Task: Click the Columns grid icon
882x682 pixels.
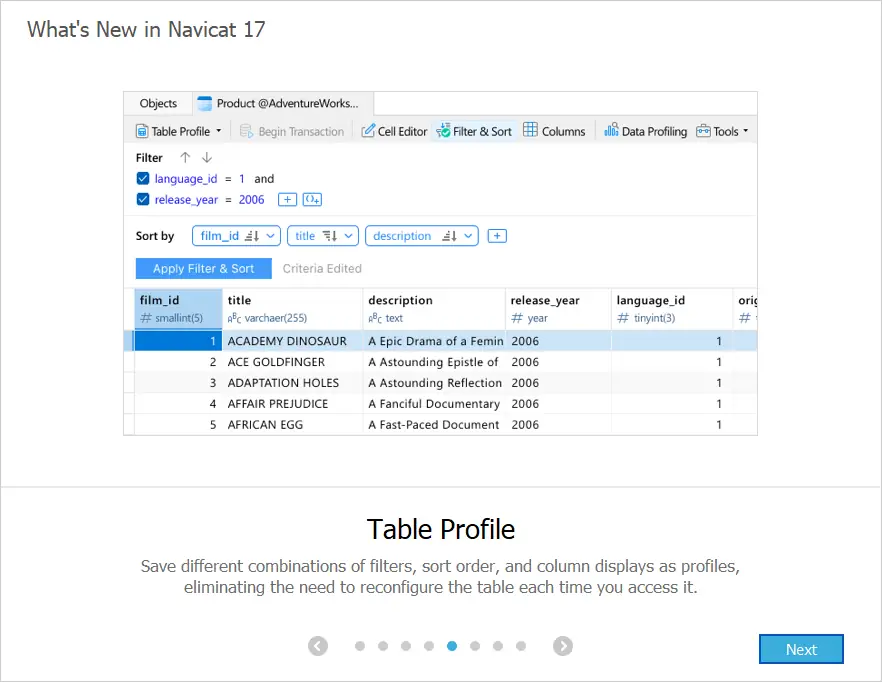Action: 531,131
